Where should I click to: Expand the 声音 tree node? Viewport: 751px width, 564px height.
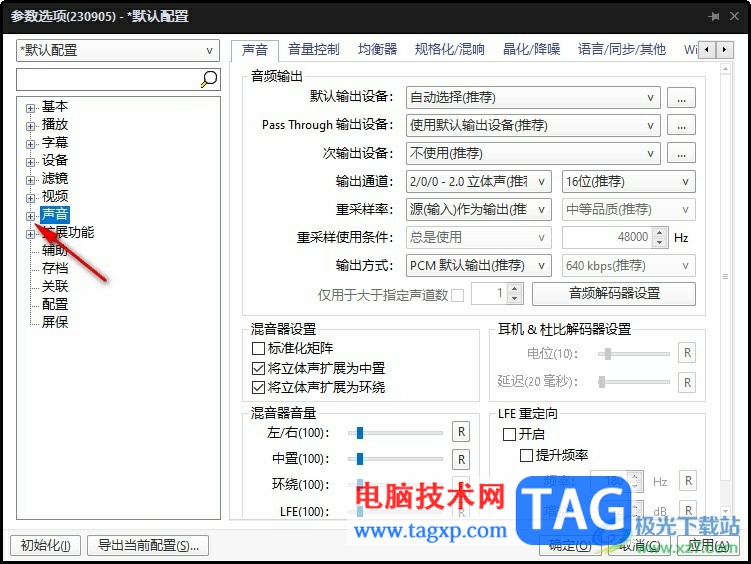pyautogui.click(x=30, y=216)
